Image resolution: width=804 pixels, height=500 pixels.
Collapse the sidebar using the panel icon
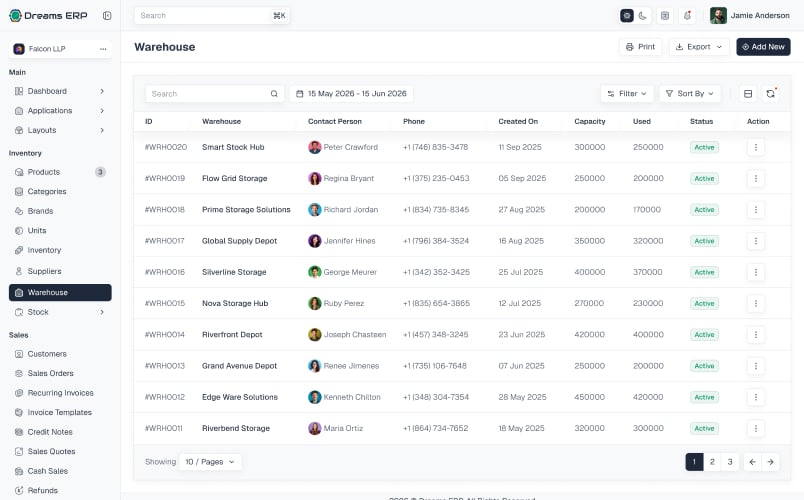click(x=107, y=15)
